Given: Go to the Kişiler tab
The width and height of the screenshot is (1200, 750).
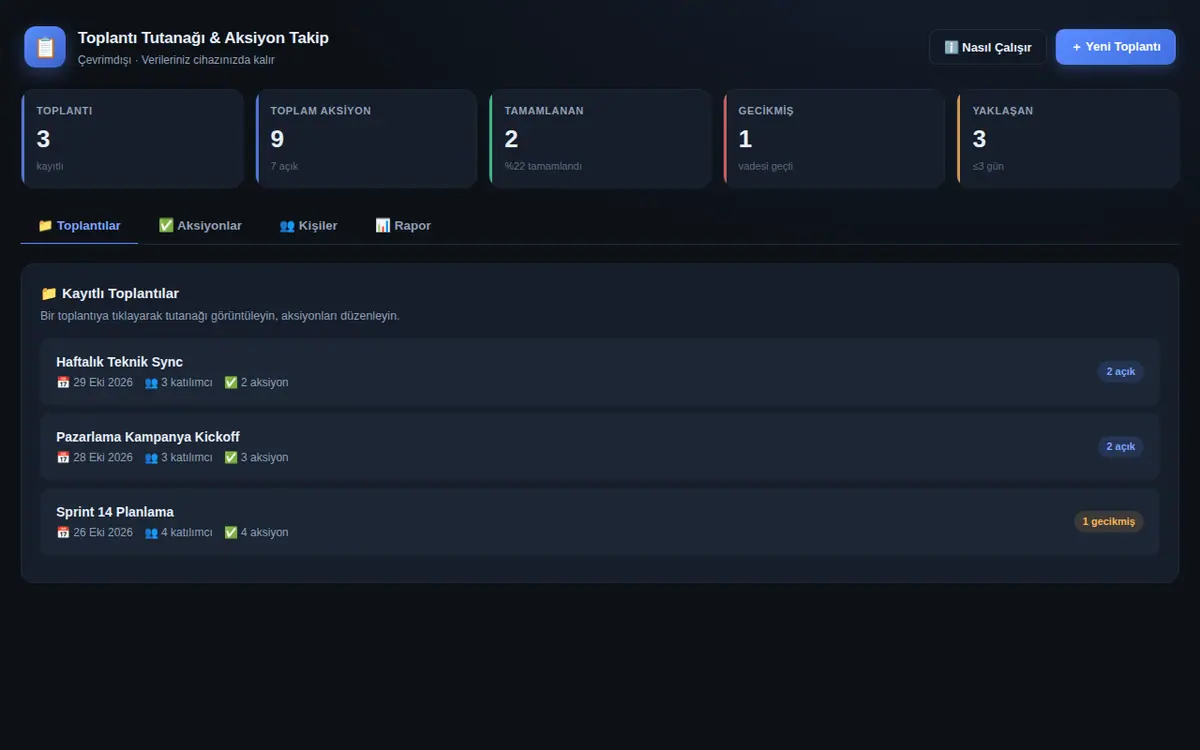Looking at the screenshot, I should (x=308, y=226).
